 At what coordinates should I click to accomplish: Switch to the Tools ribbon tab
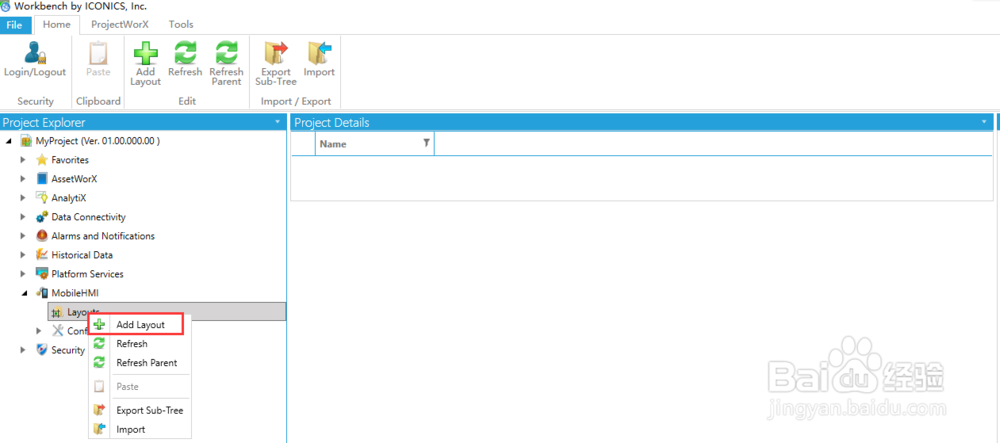pyautogui.click(x=181, y=25)
